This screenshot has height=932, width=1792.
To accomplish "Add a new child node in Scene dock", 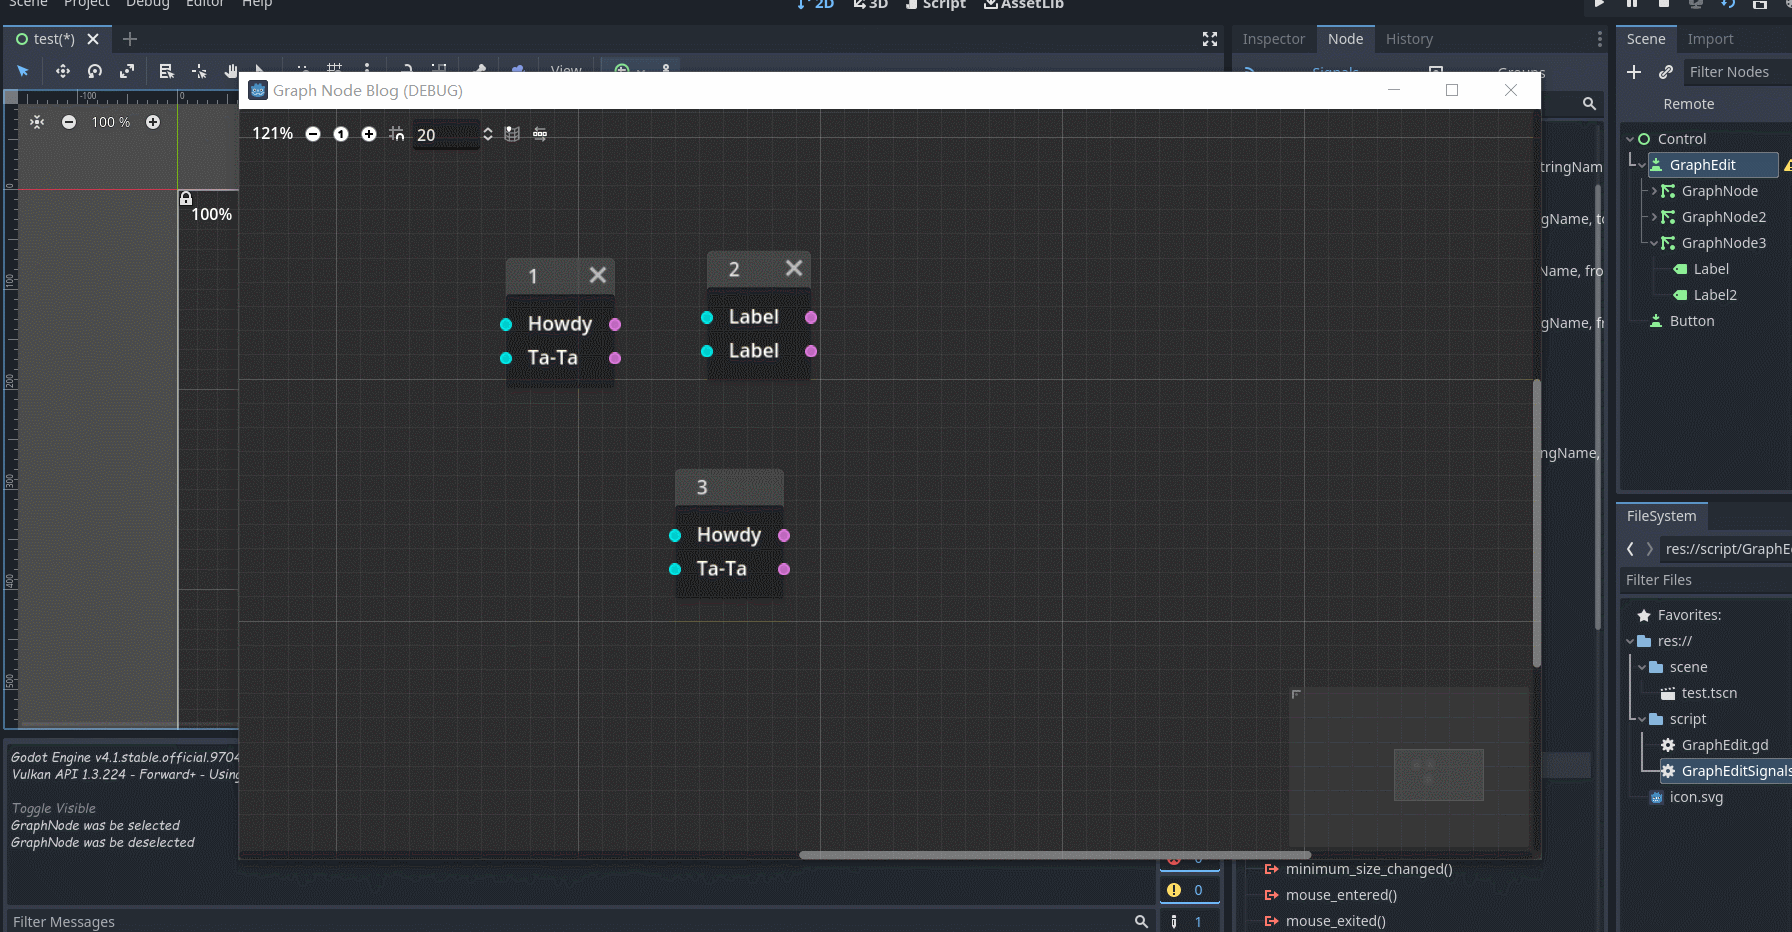I will click(x=1634, y=71).
